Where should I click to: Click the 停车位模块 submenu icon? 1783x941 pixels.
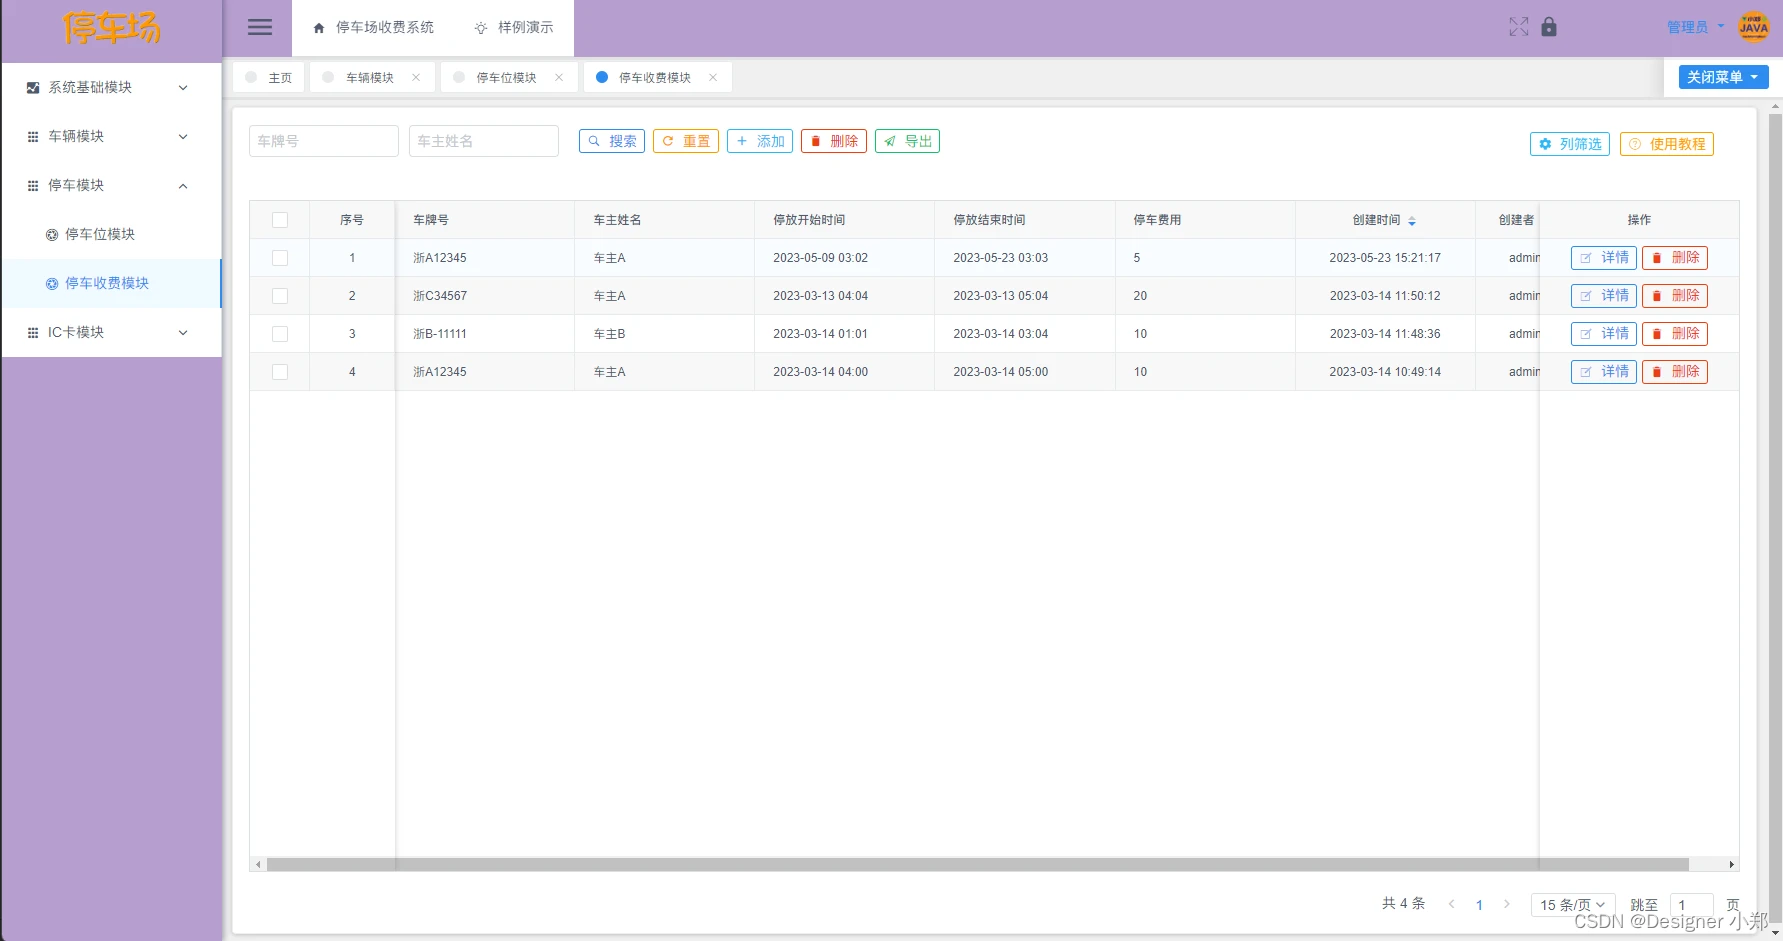pyautogui.click(x=52, y=235)
